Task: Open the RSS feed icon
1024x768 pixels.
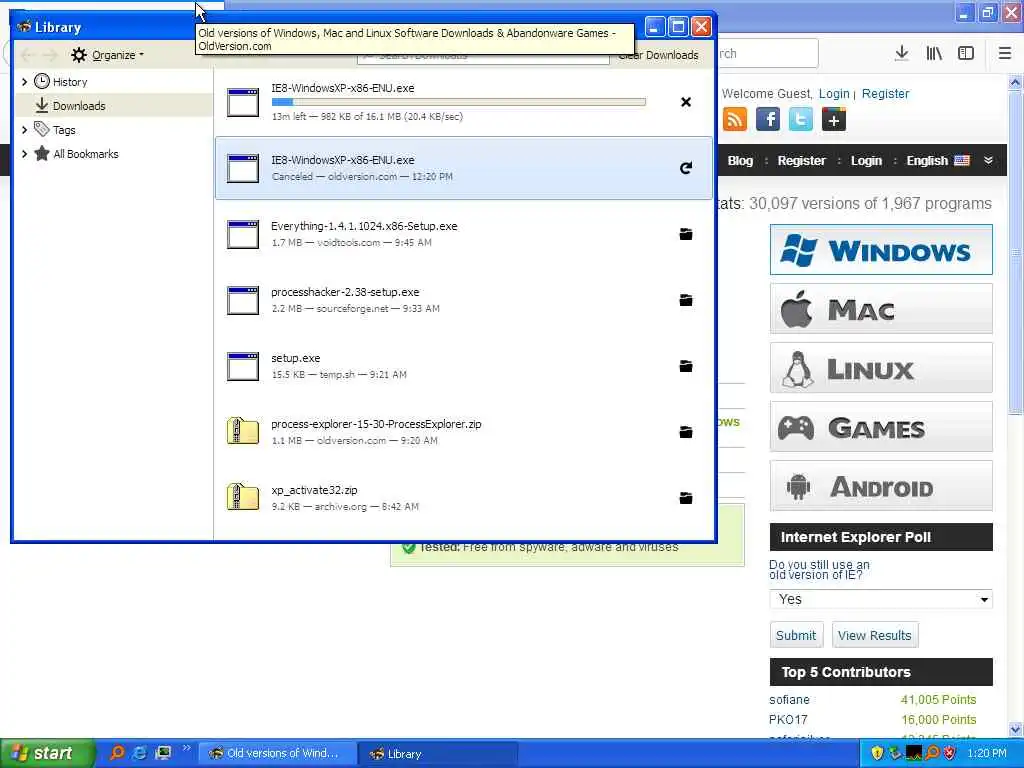Action: coord(735,120)
